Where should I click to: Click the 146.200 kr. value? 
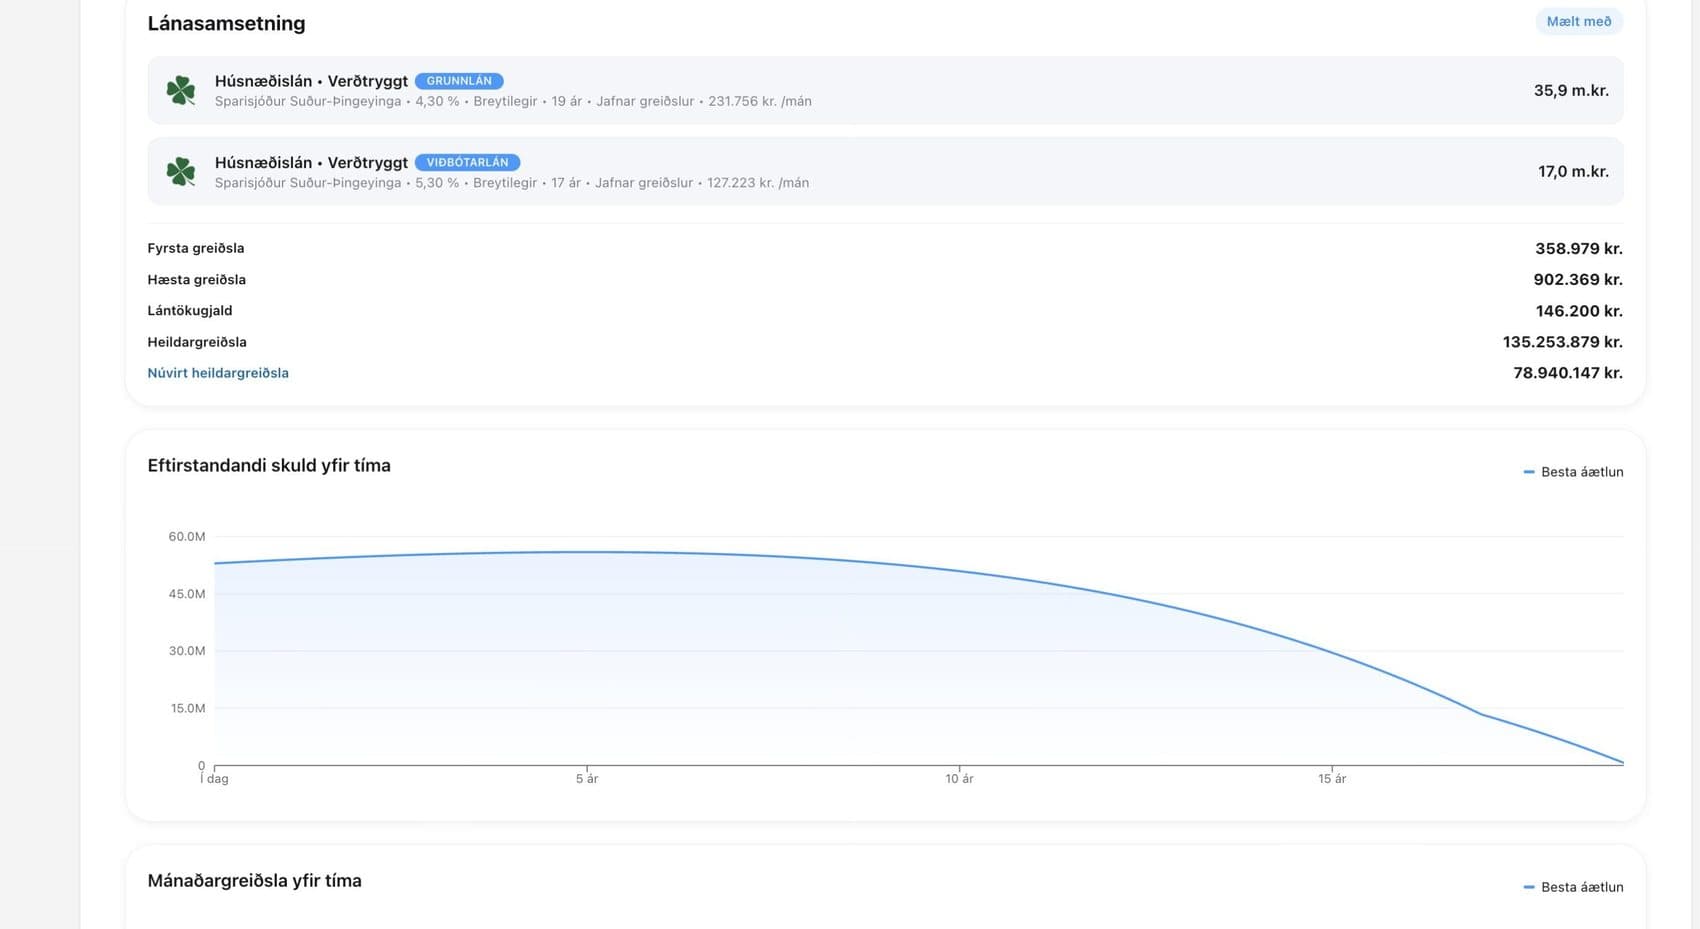tap(1579, 311)
